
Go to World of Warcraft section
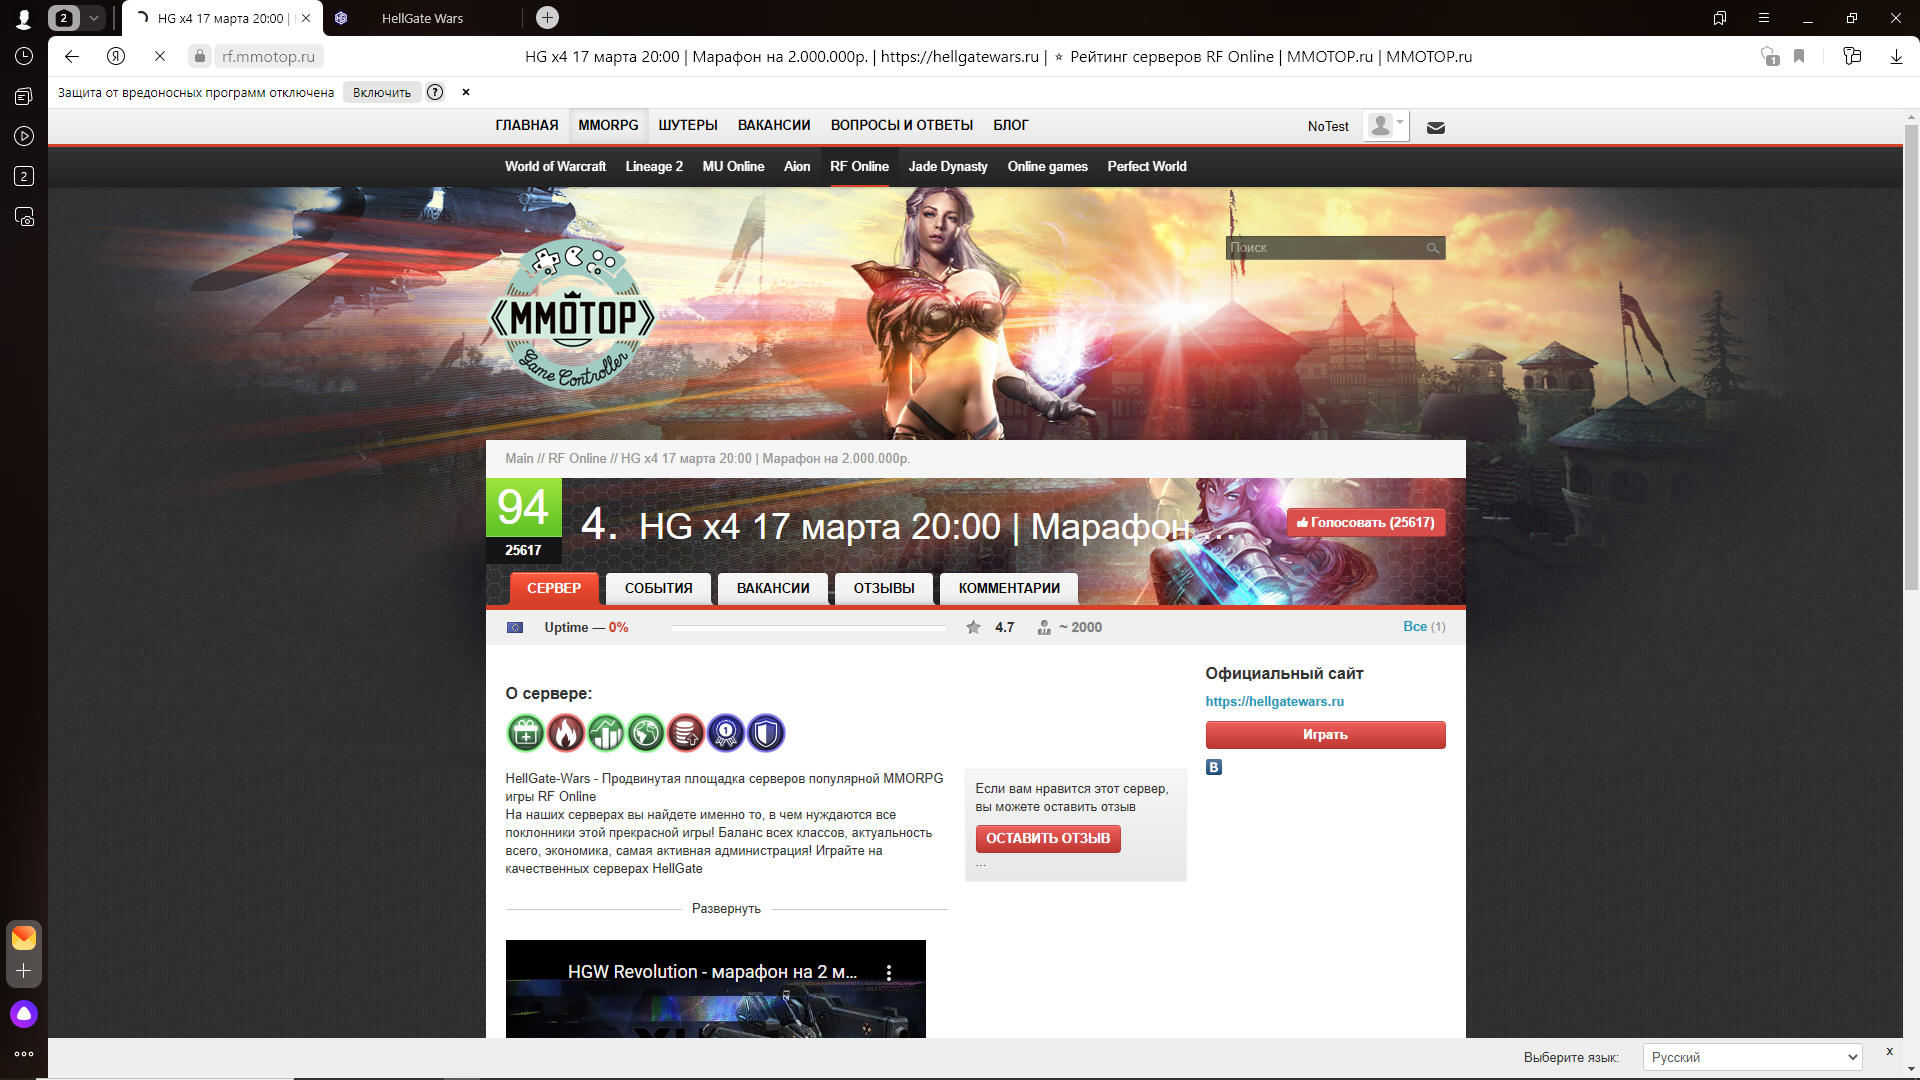(x=555, y=166)
